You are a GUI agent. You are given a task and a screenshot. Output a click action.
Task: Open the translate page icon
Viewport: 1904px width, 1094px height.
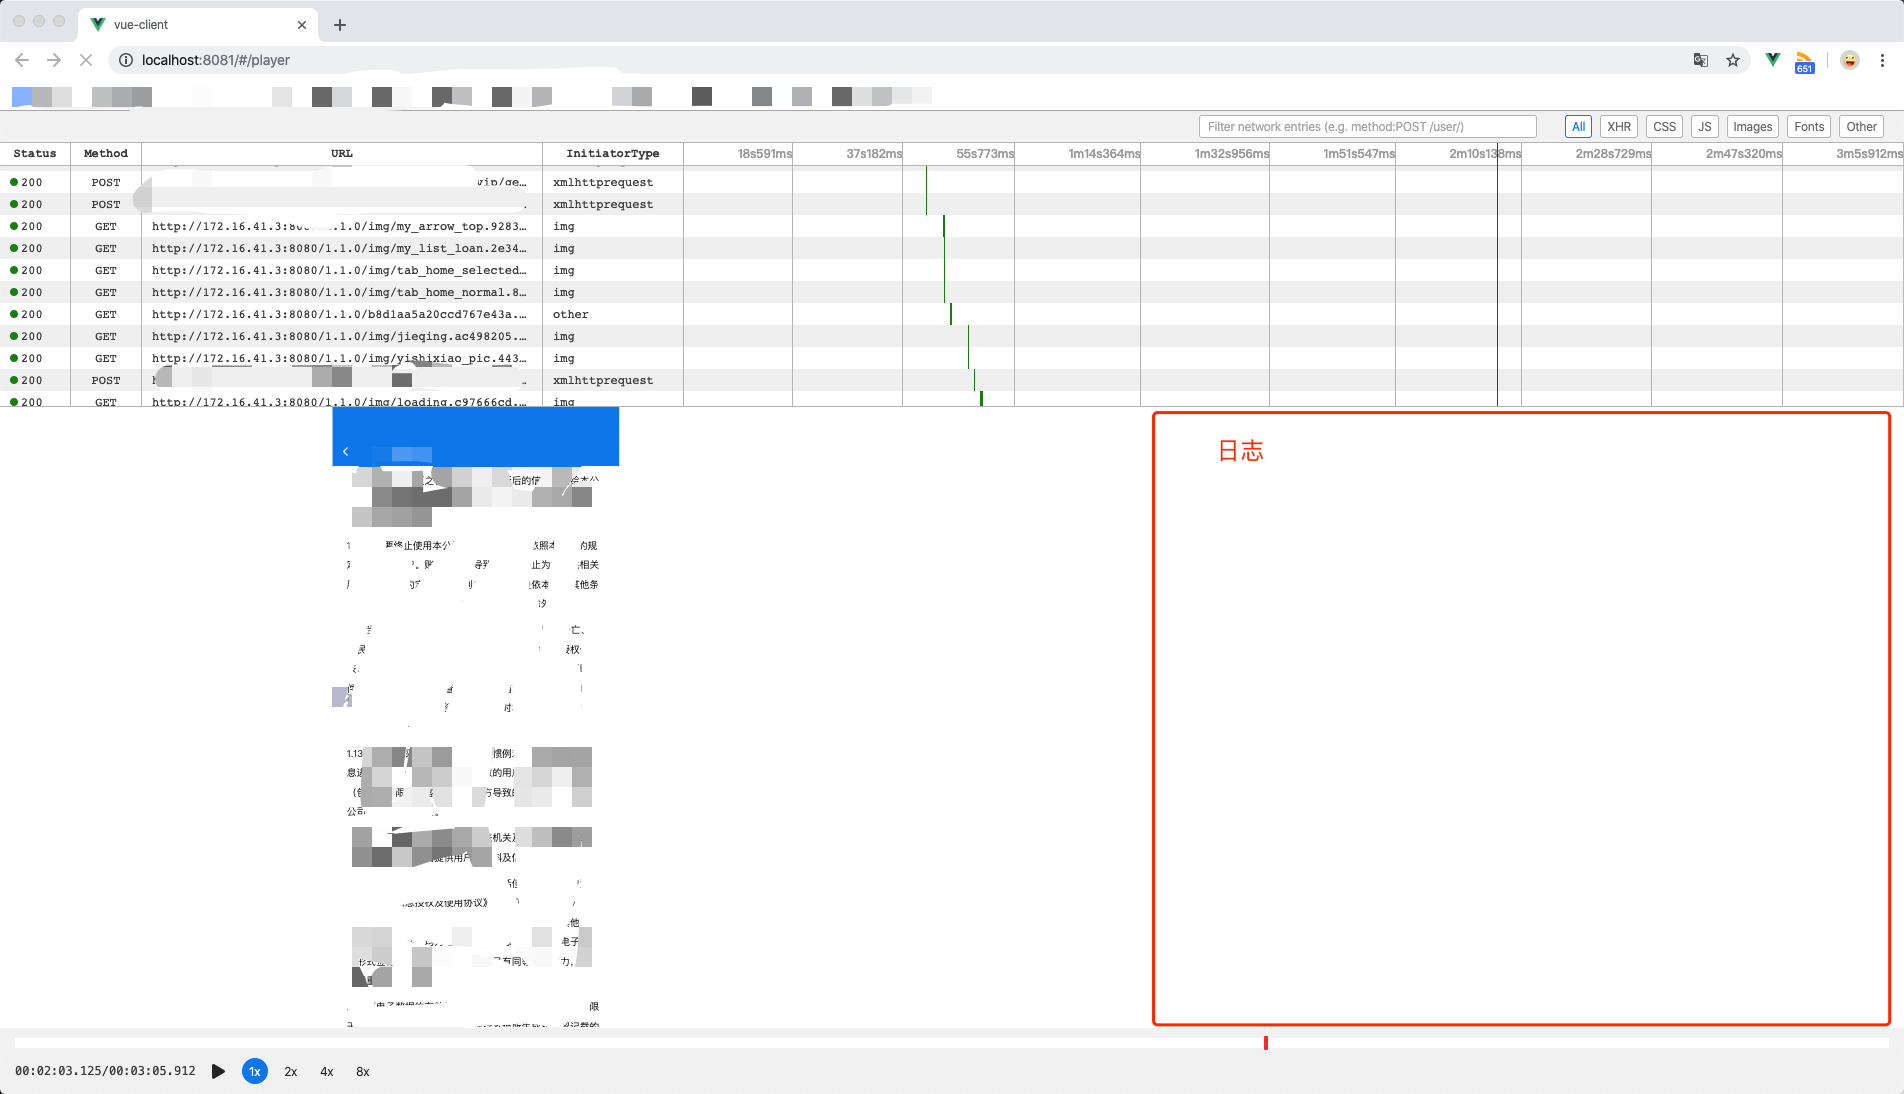[1701, 60]
